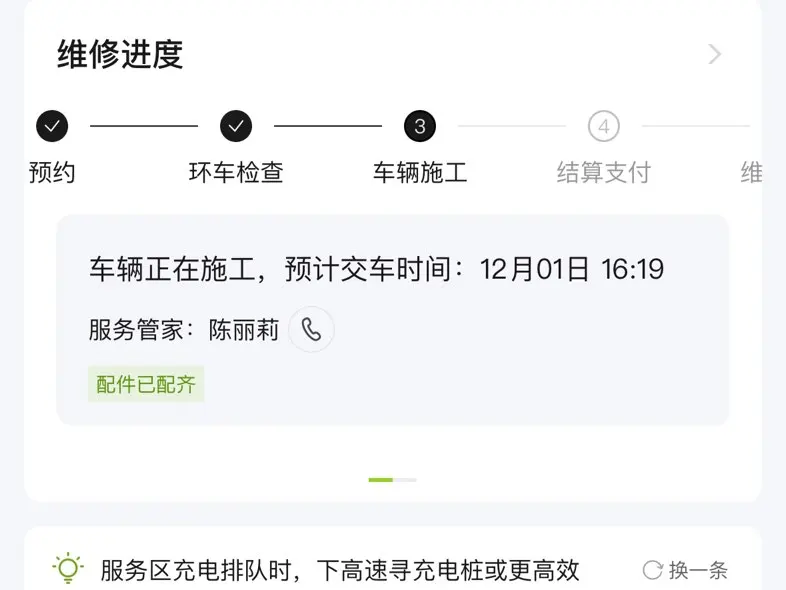Tap the 环车检查 checkmark step icon
This screenshot has height=590, width=786.
[236, 126]
